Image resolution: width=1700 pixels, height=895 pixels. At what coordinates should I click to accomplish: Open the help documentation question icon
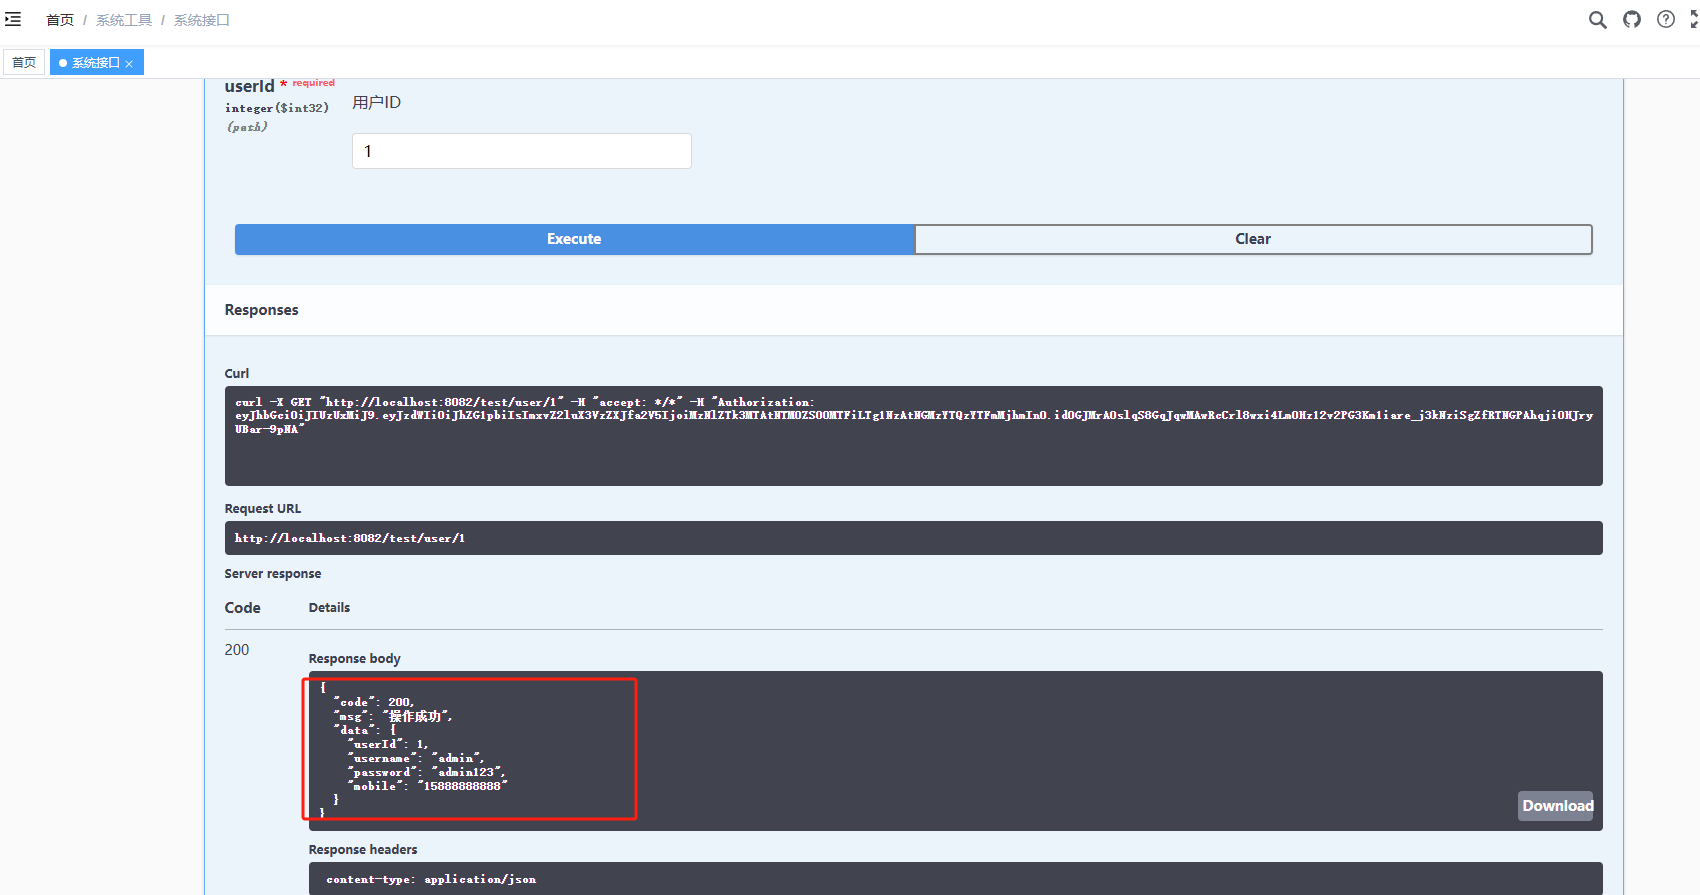[x=1666, y=20]
